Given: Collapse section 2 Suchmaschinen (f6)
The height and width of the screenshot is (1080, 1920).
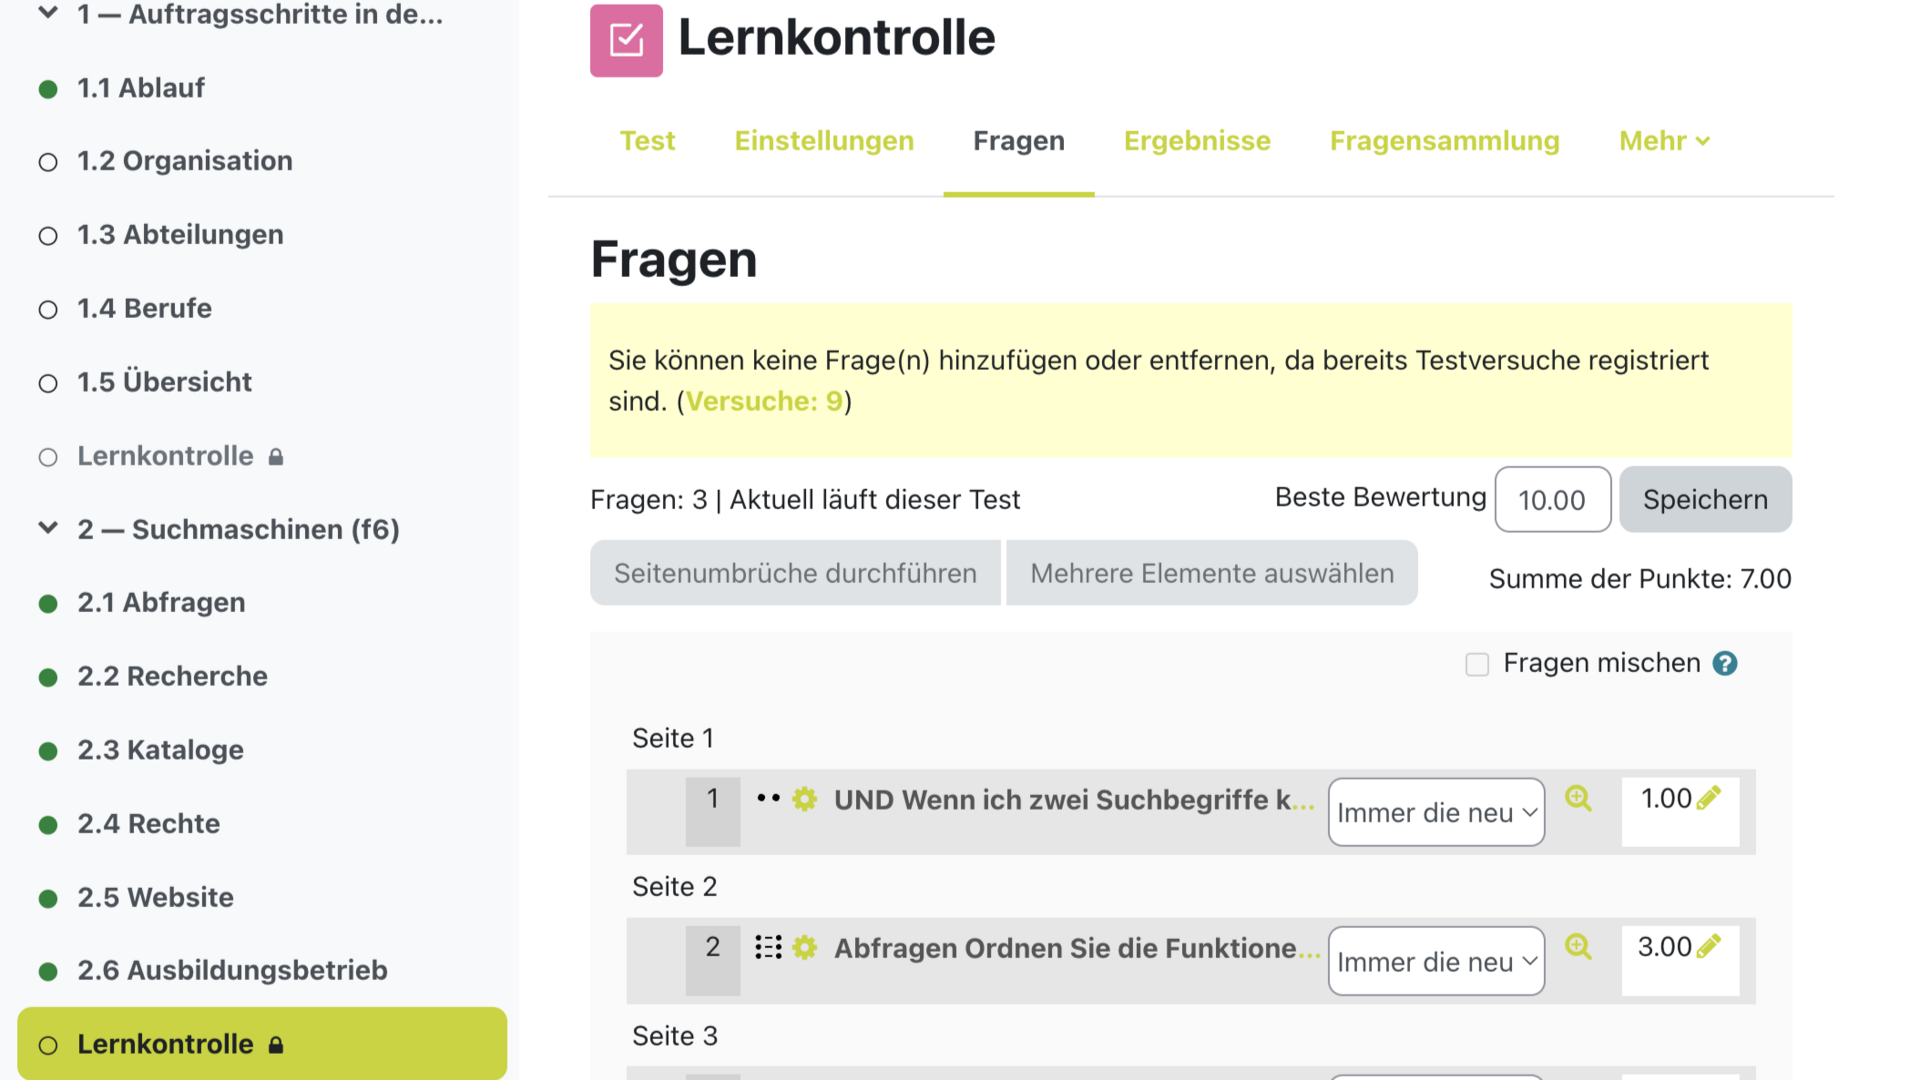Looking at the screenshot, I should [48, 528].
